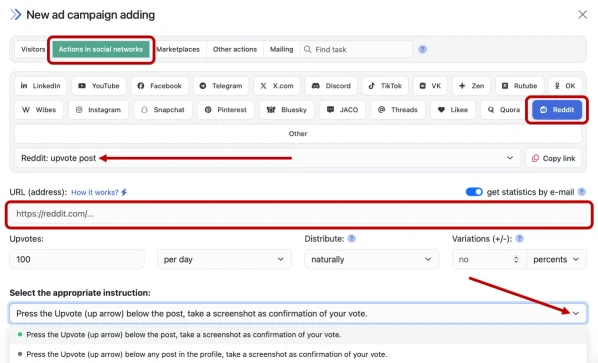
Task: Copy link to this task
Action: [x=554, y=158]
